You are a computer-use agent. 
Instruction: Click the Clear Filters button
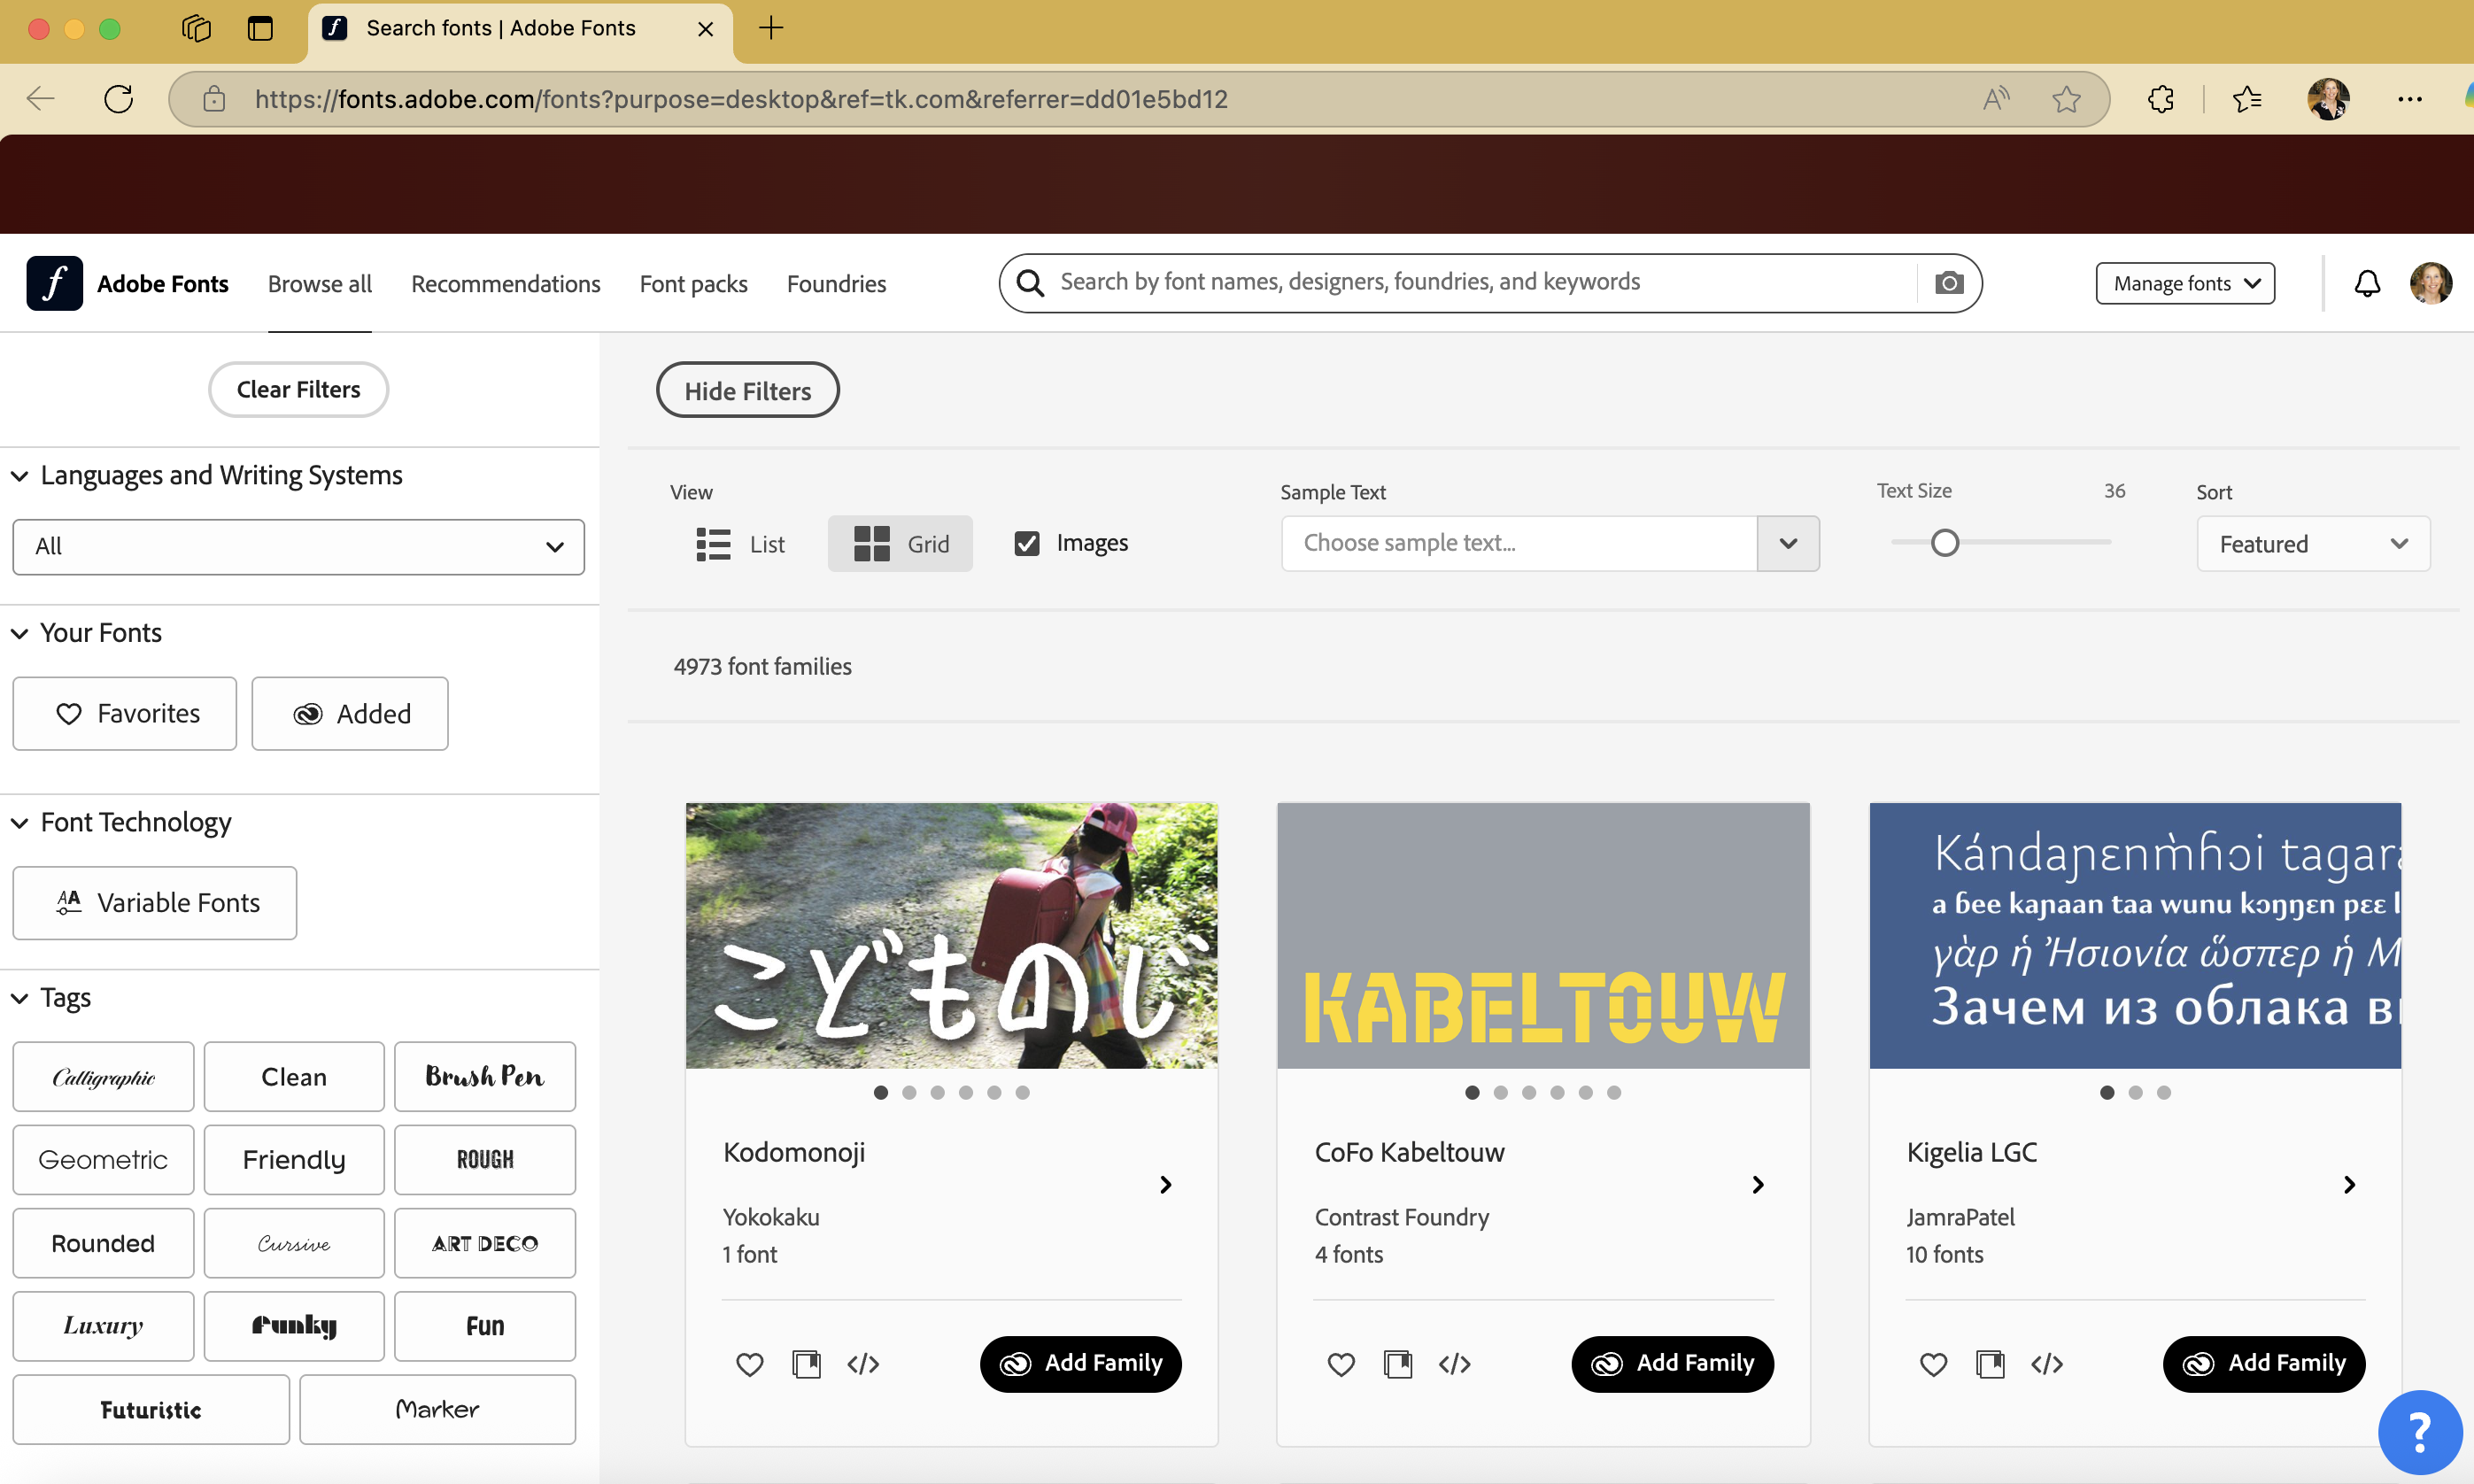point(299,390)
